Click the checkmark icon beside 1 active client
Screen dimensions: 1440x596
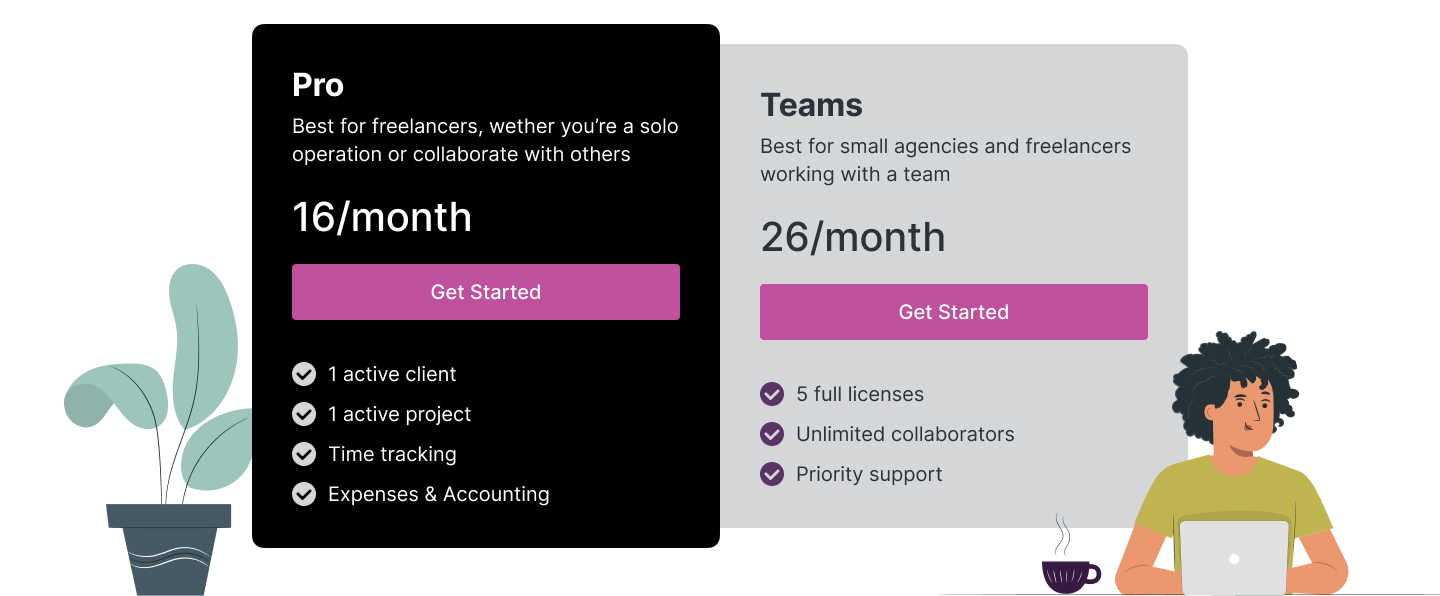[x=304, y=374]
